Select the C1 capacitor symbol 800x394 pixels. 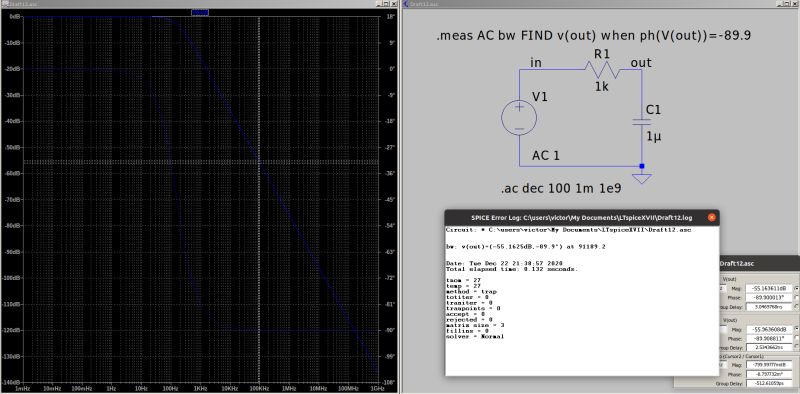(641, 122)
